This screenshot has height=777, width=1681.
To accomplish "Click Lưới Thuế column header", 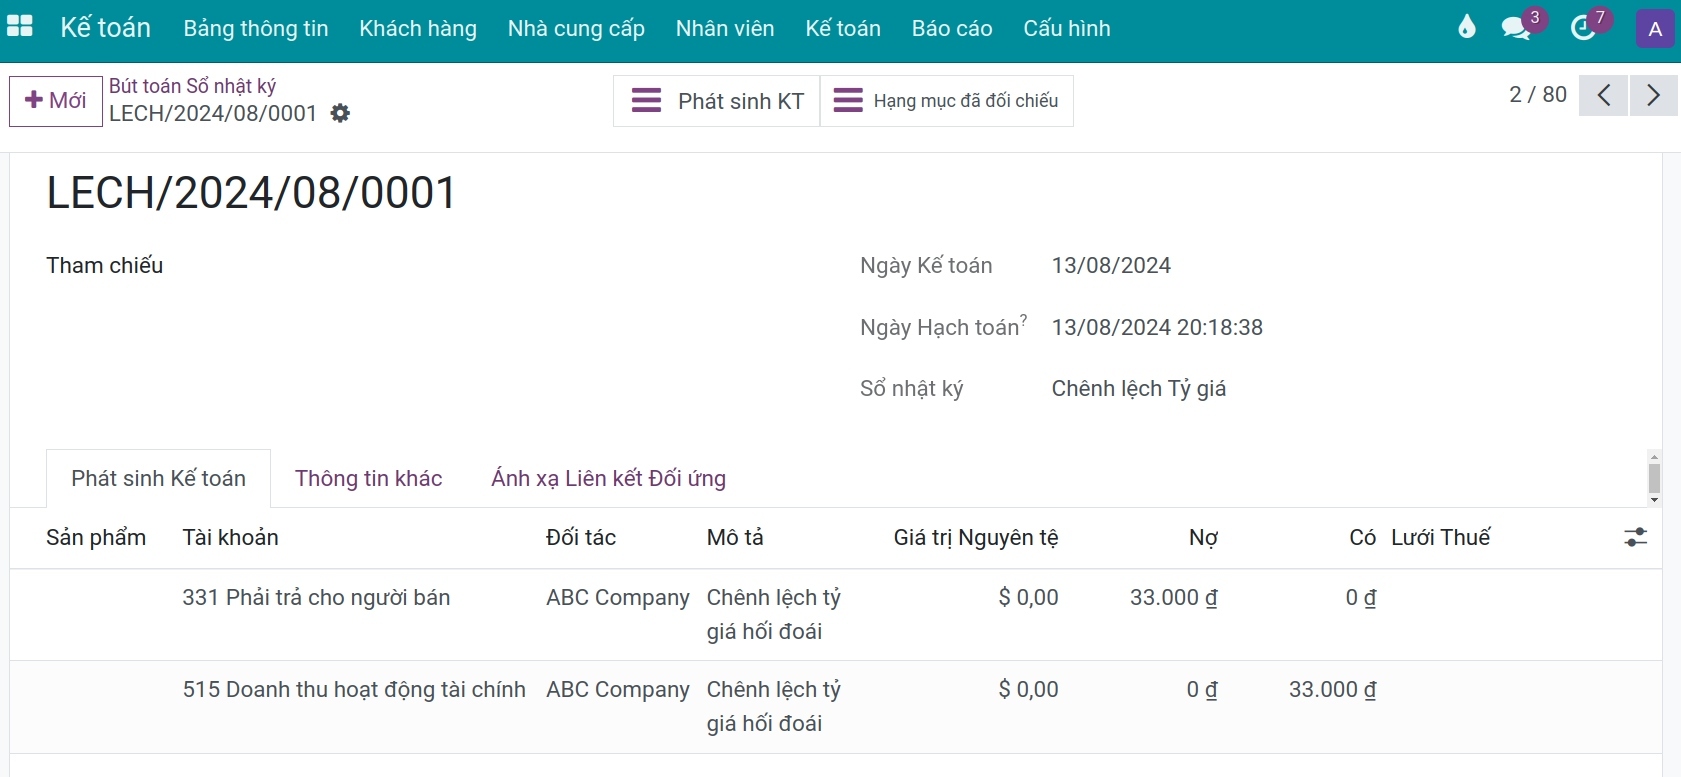I will click(x=1440, y=537).
